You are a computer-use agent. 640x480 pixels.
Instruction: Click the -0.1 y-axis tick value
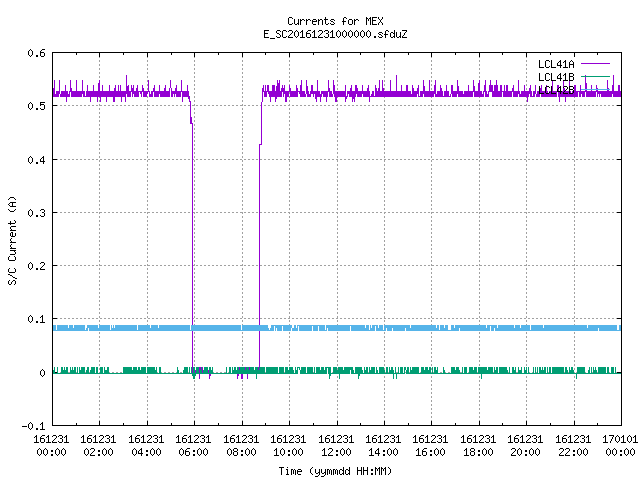coord(33,426)
